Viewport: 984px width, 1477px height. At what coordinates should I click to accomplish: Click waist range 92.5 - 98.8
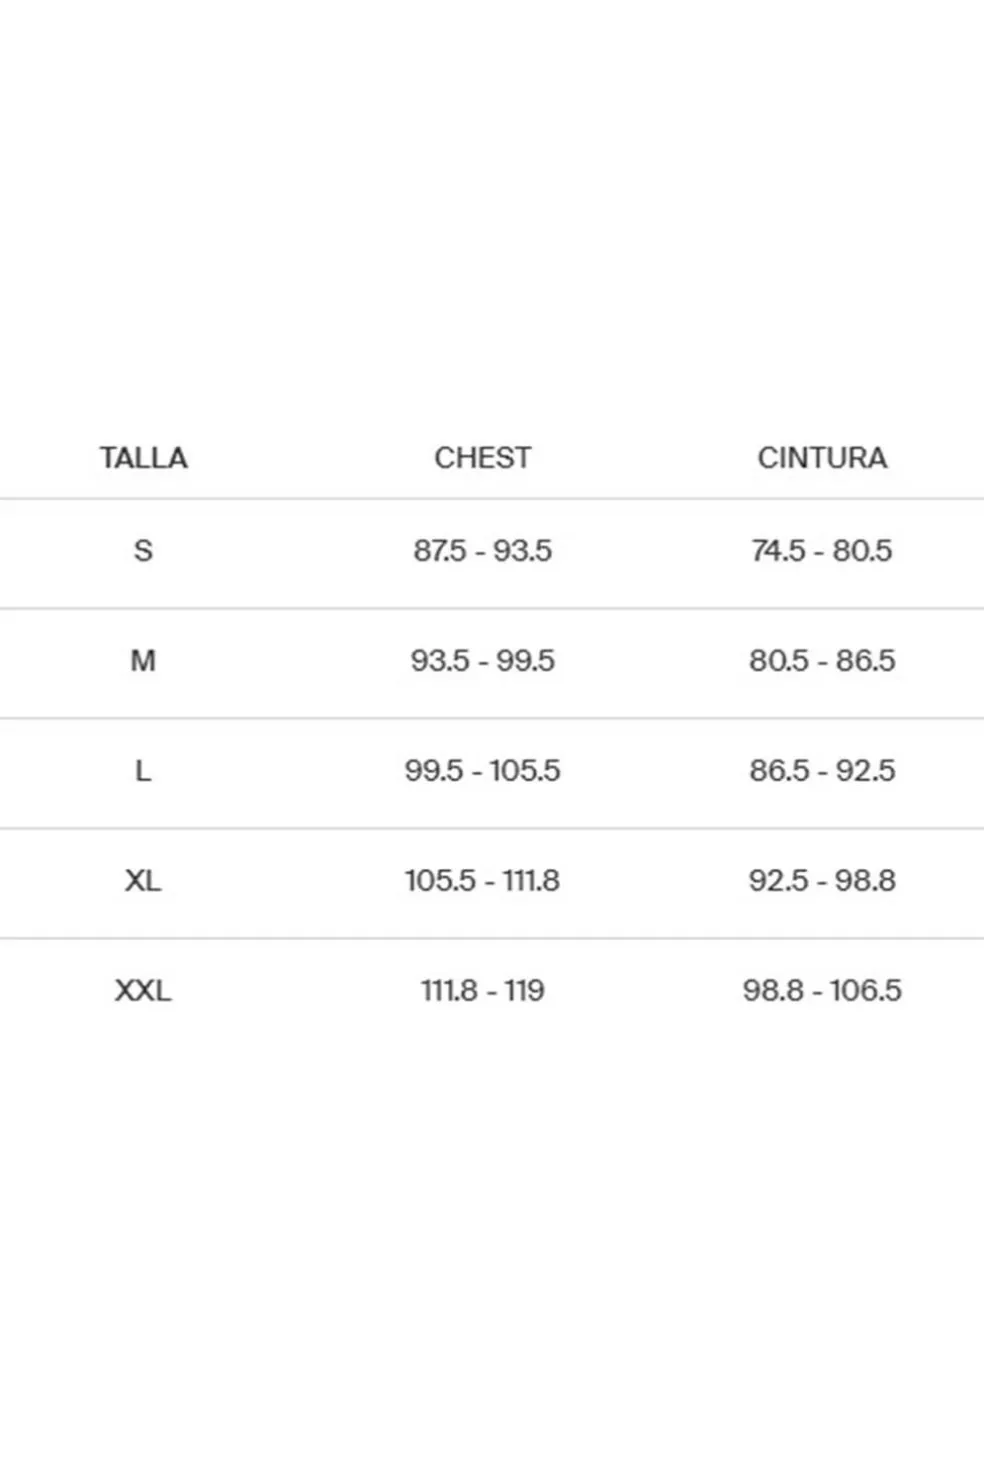click(822, 880)
